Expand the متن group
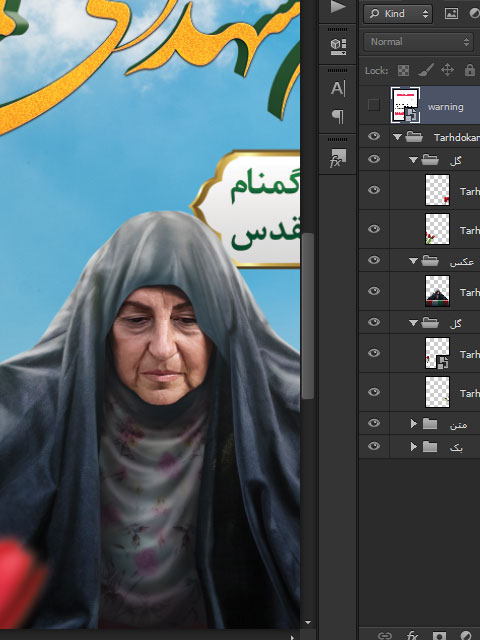480x640 pixels. point(413,424)
